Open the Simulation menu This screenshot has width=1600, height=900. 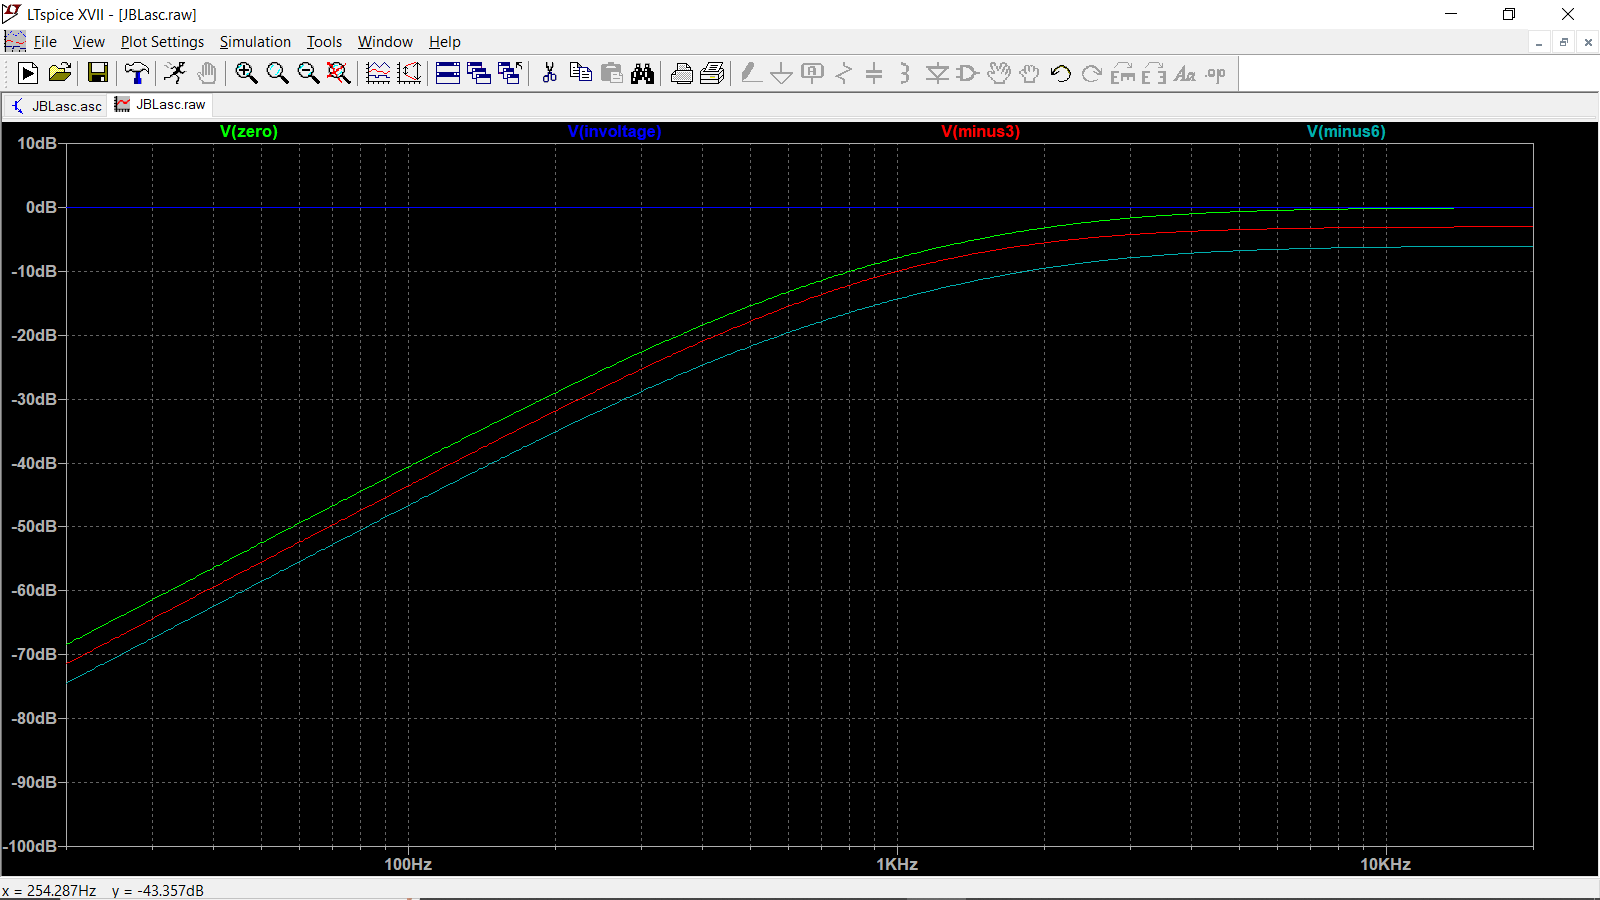coord(255,42)
